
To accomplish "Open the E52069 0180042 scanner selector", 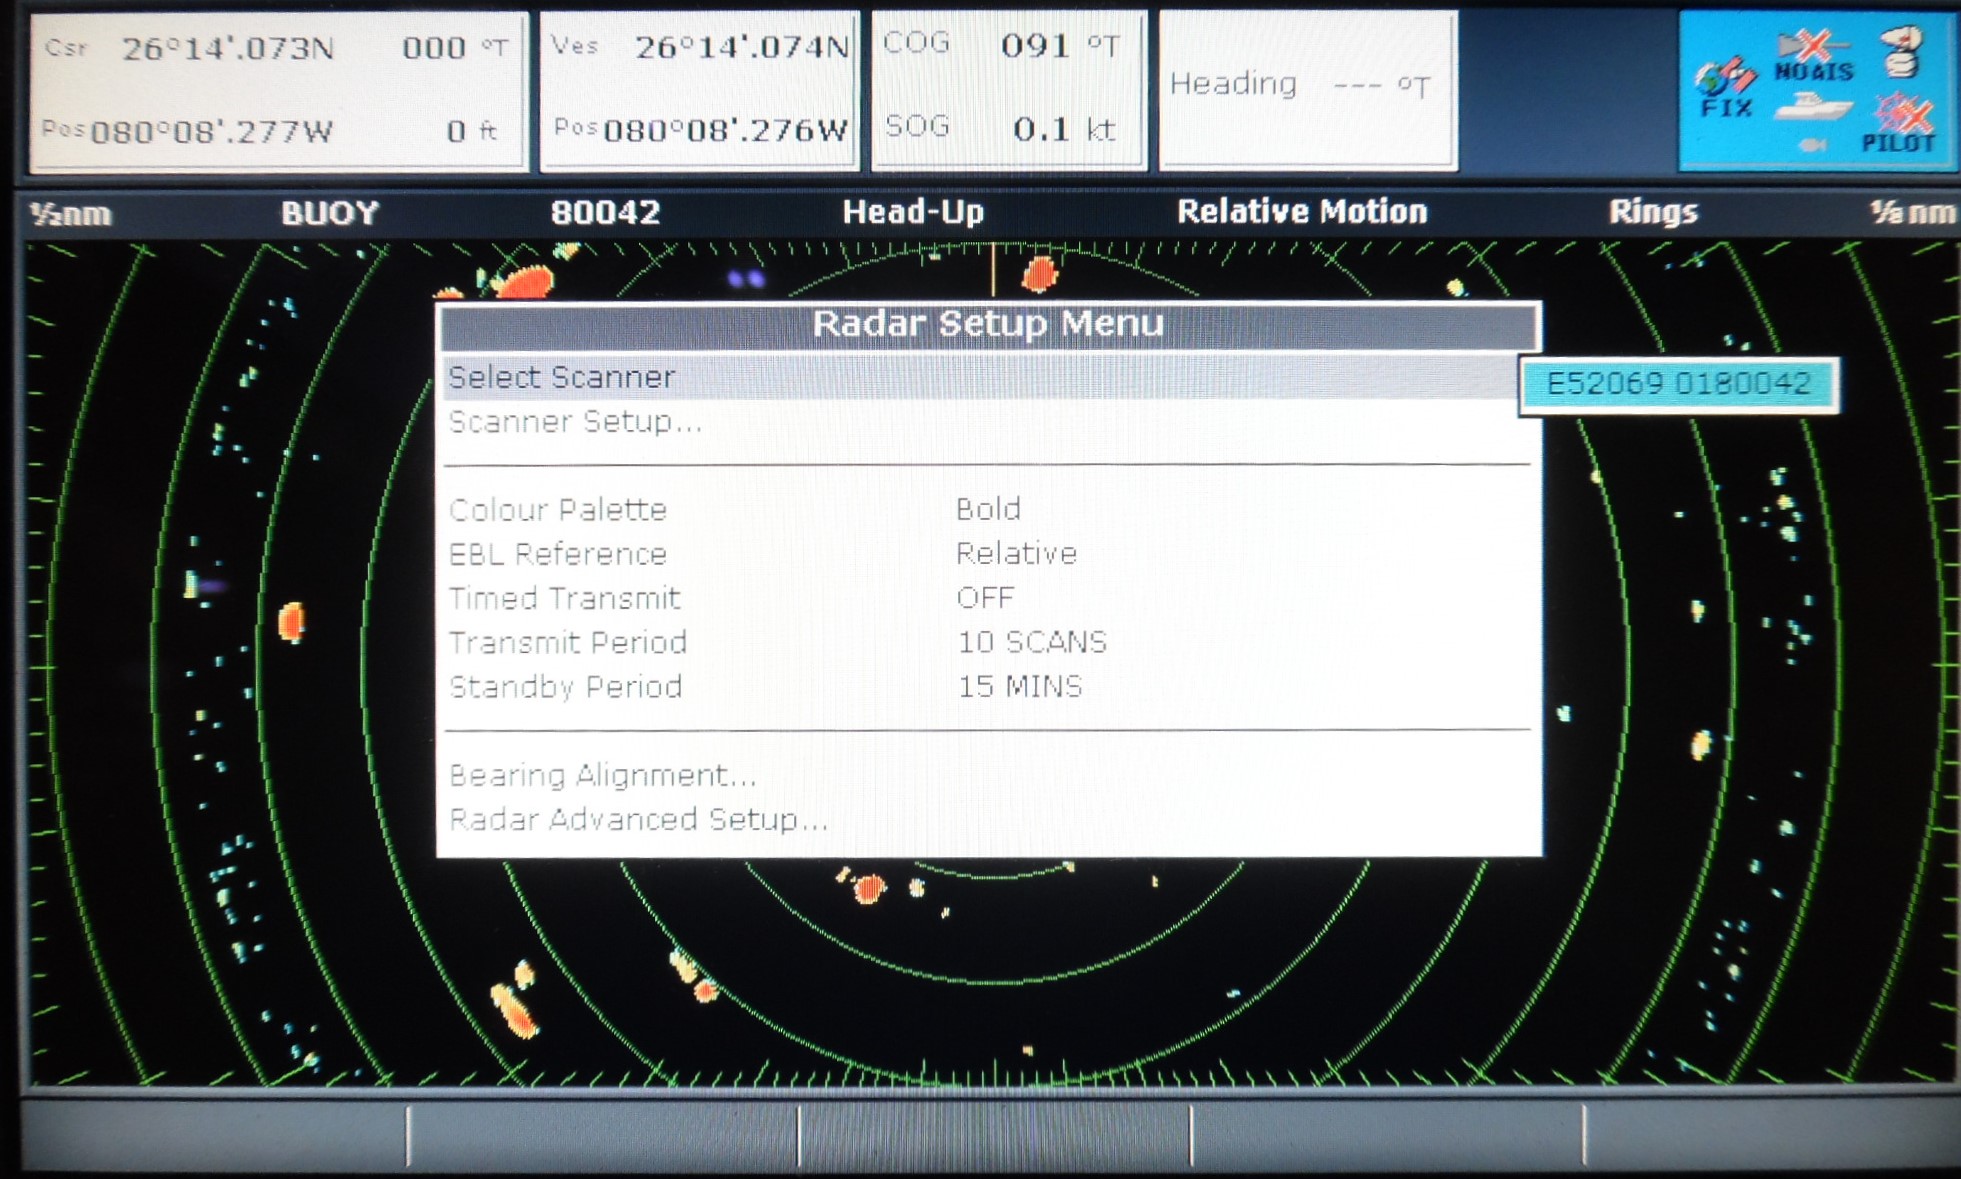I will [1678, 384].
